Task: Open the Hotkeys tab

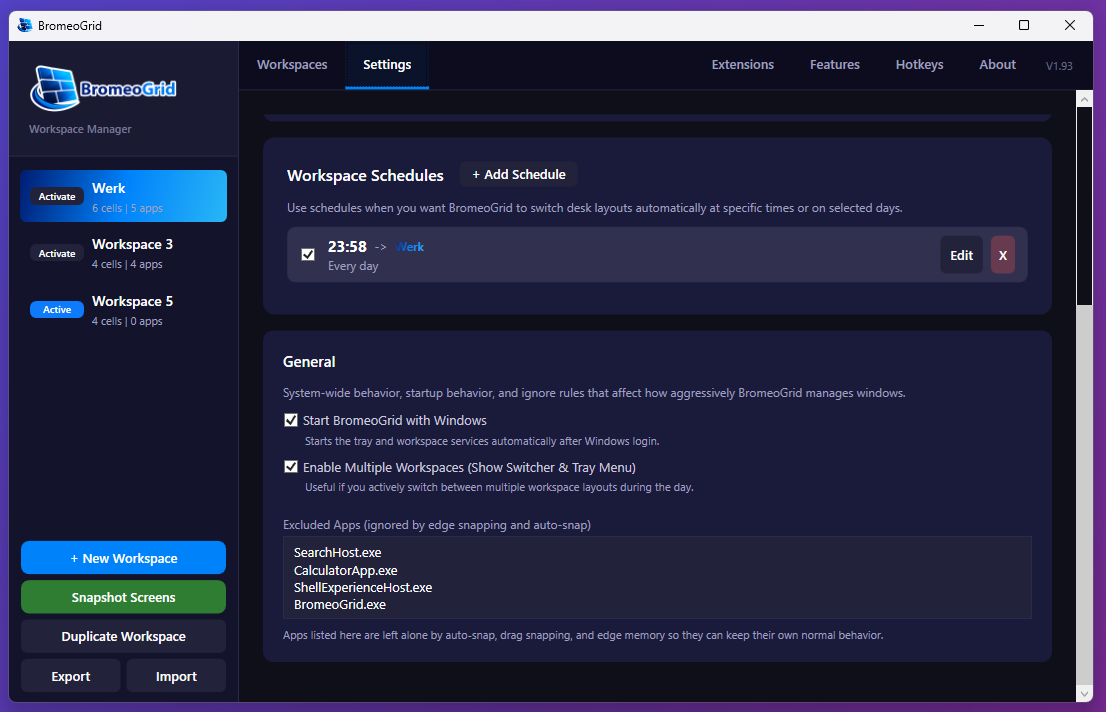Action: 919,65
